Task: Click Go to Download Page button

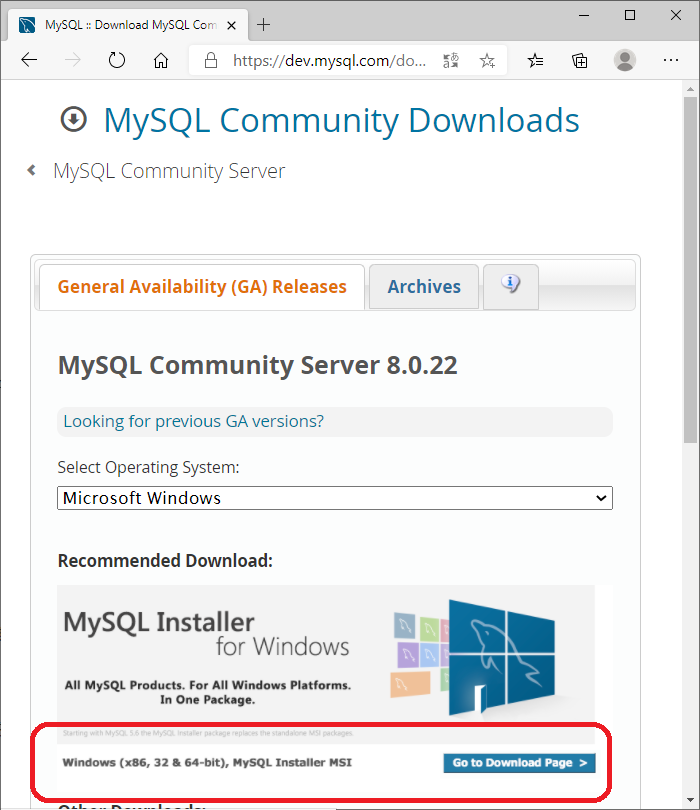Action: 519,763
